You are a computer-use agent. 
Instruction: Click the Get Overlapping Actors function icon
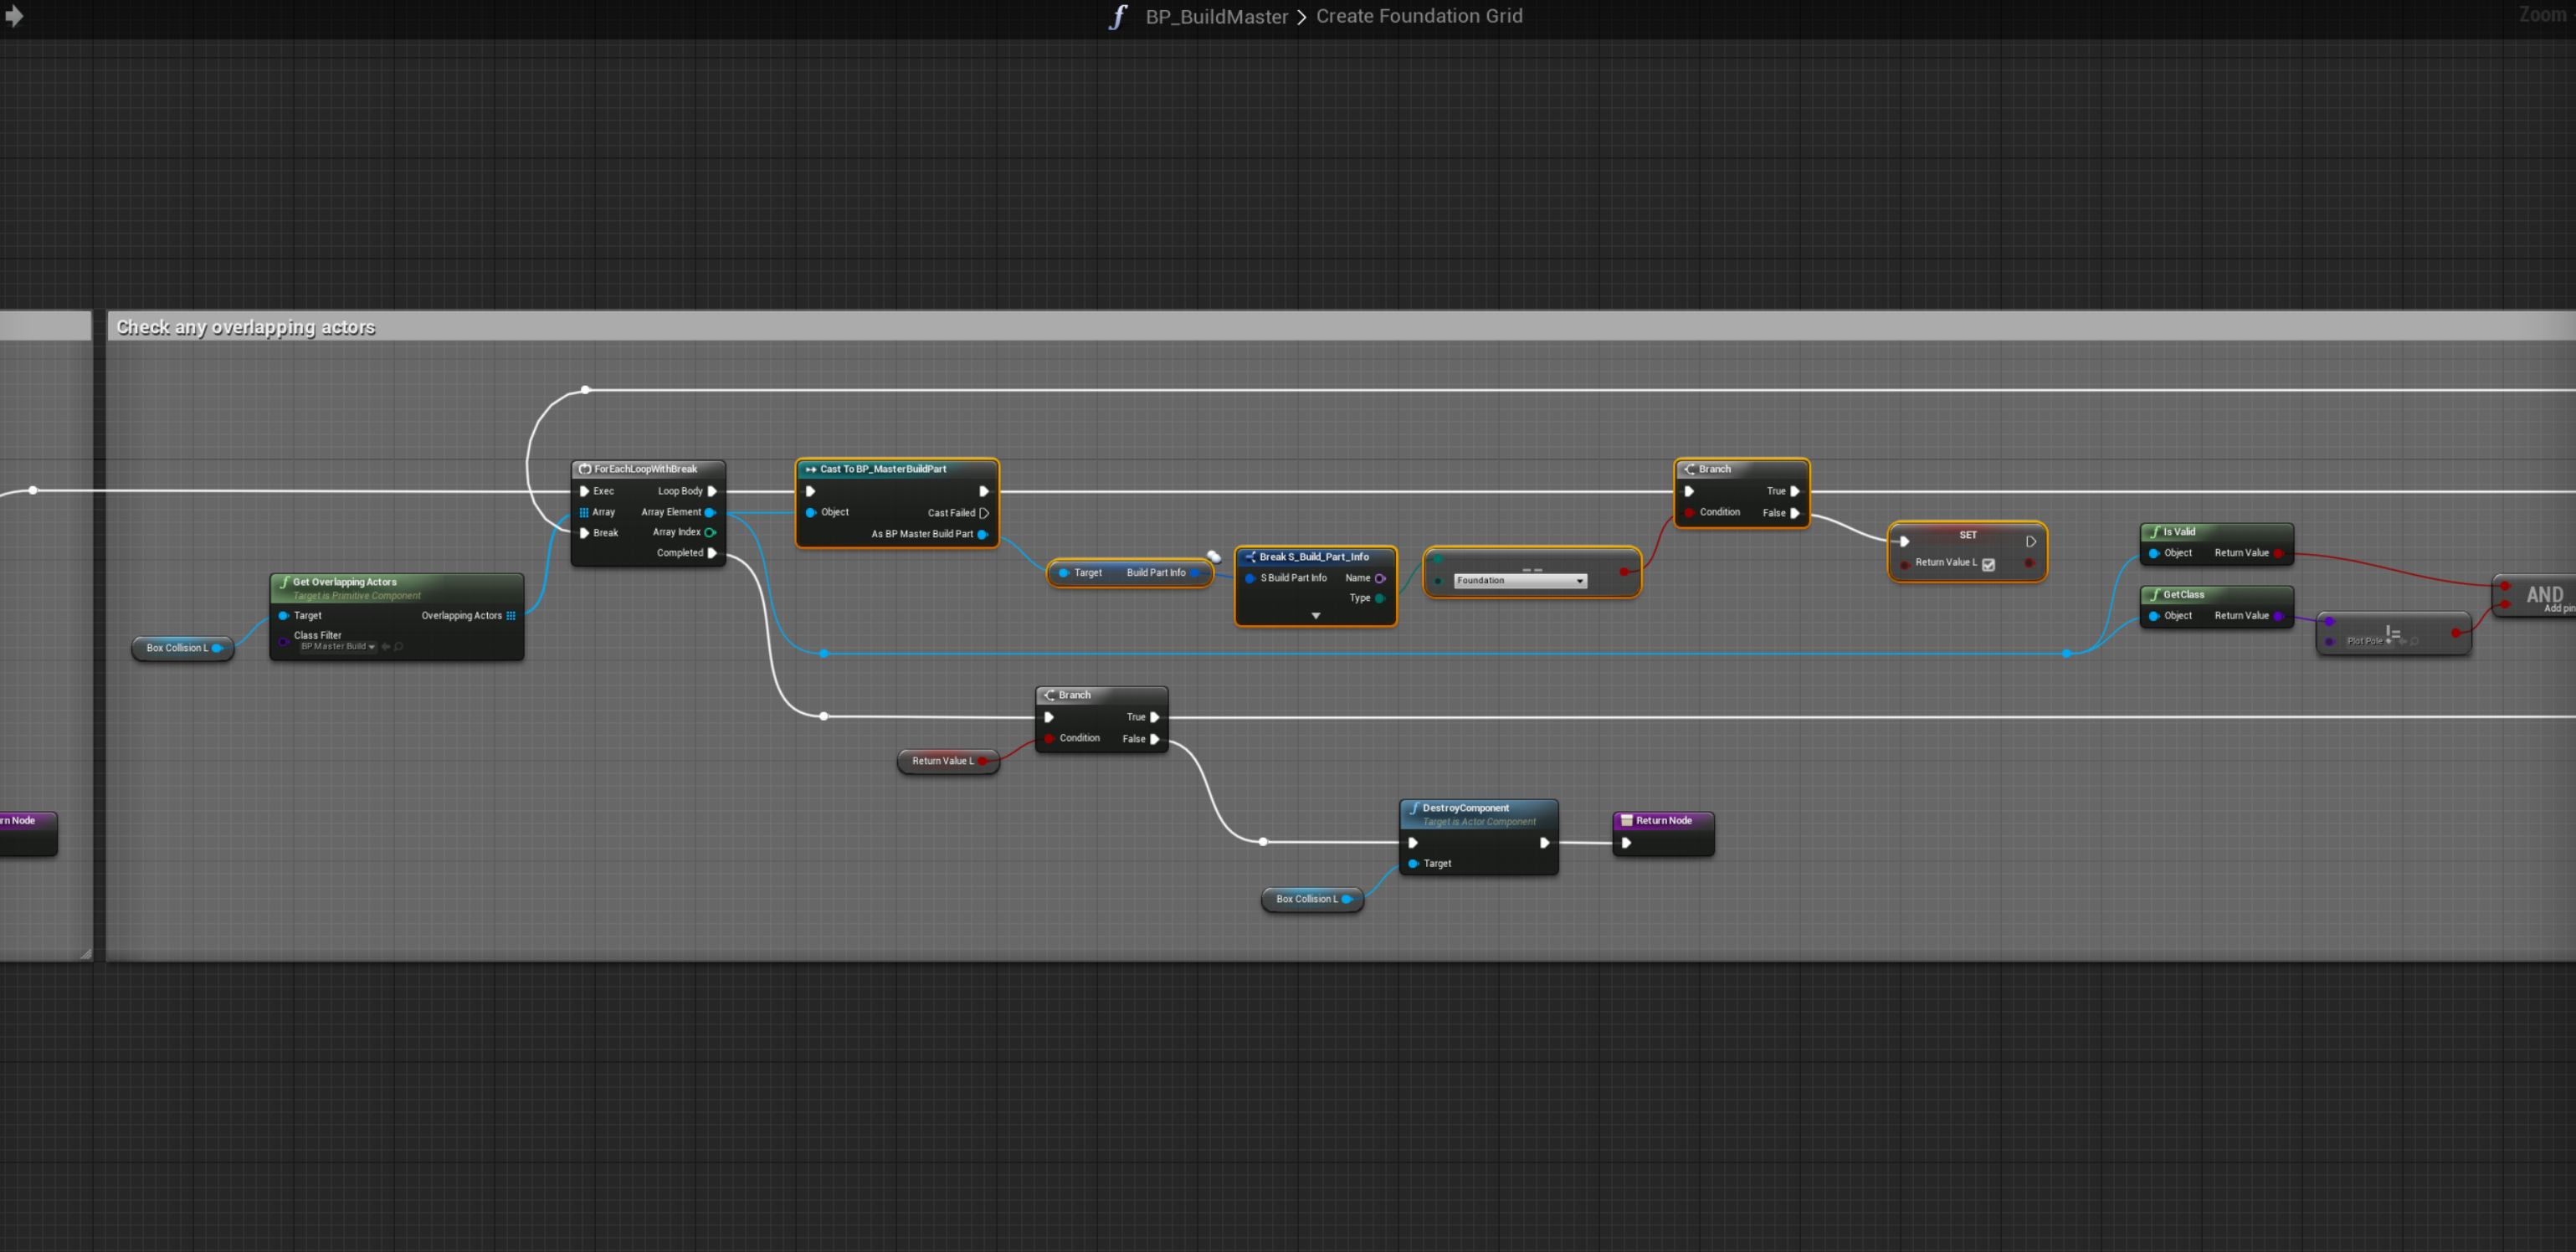[285, 582]
